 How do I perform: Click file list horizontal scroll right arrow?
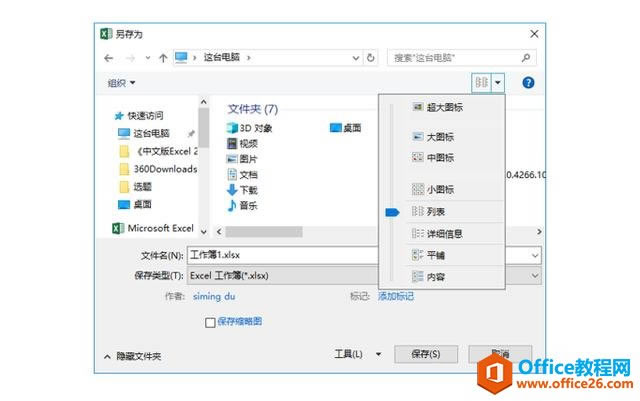pos(539,232)
